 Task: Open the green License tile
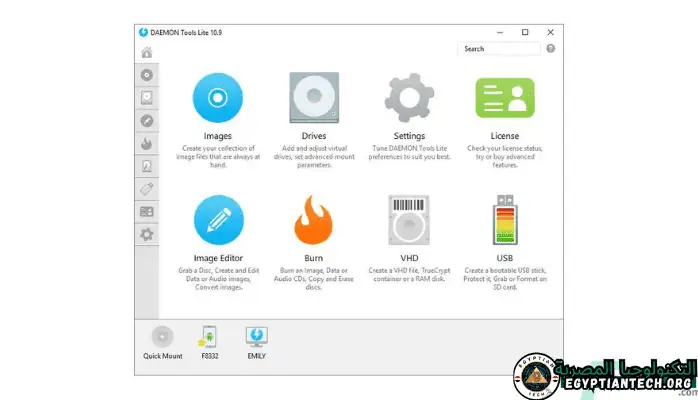504,98
